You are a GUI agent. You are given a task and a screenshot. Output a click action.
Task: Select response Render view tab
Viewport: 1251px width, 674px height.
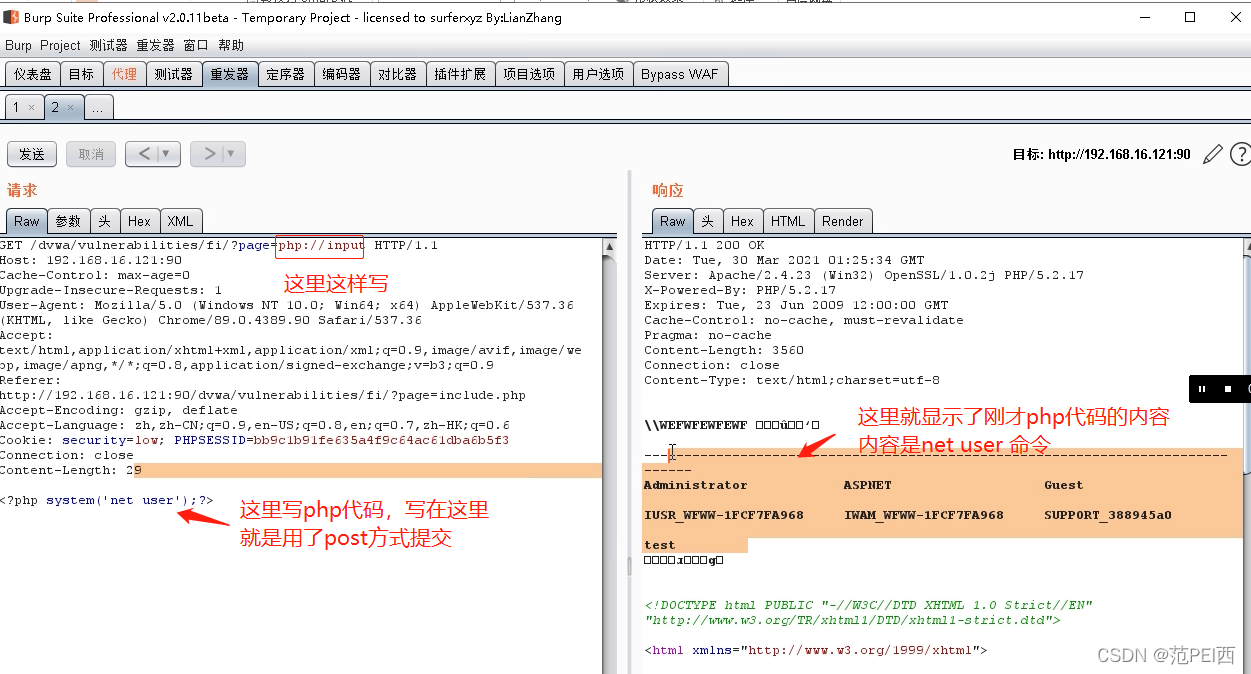point(843,221)
